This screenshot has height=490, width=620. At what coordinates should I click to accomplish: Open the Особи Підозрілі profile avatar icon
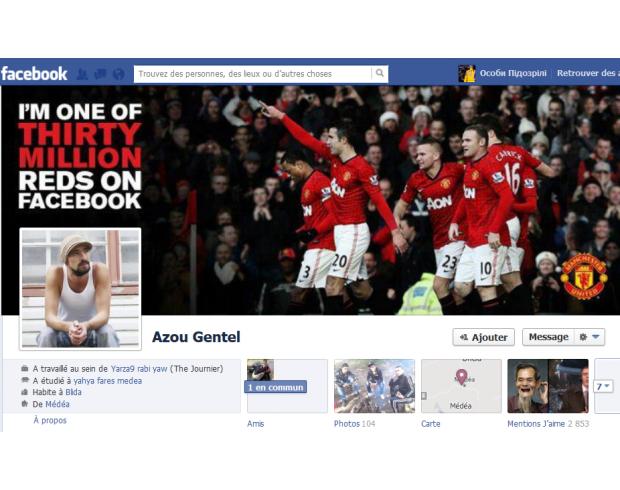(467, 74)
